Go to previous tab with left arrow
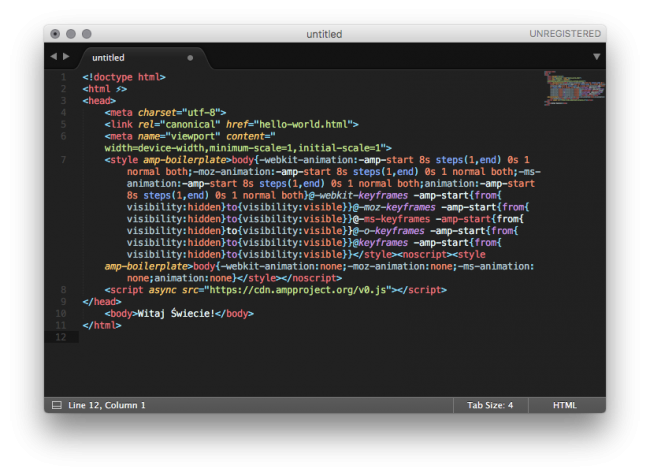Screen dimensions: 650x476 pyautogui.click(x=53, y=56)
